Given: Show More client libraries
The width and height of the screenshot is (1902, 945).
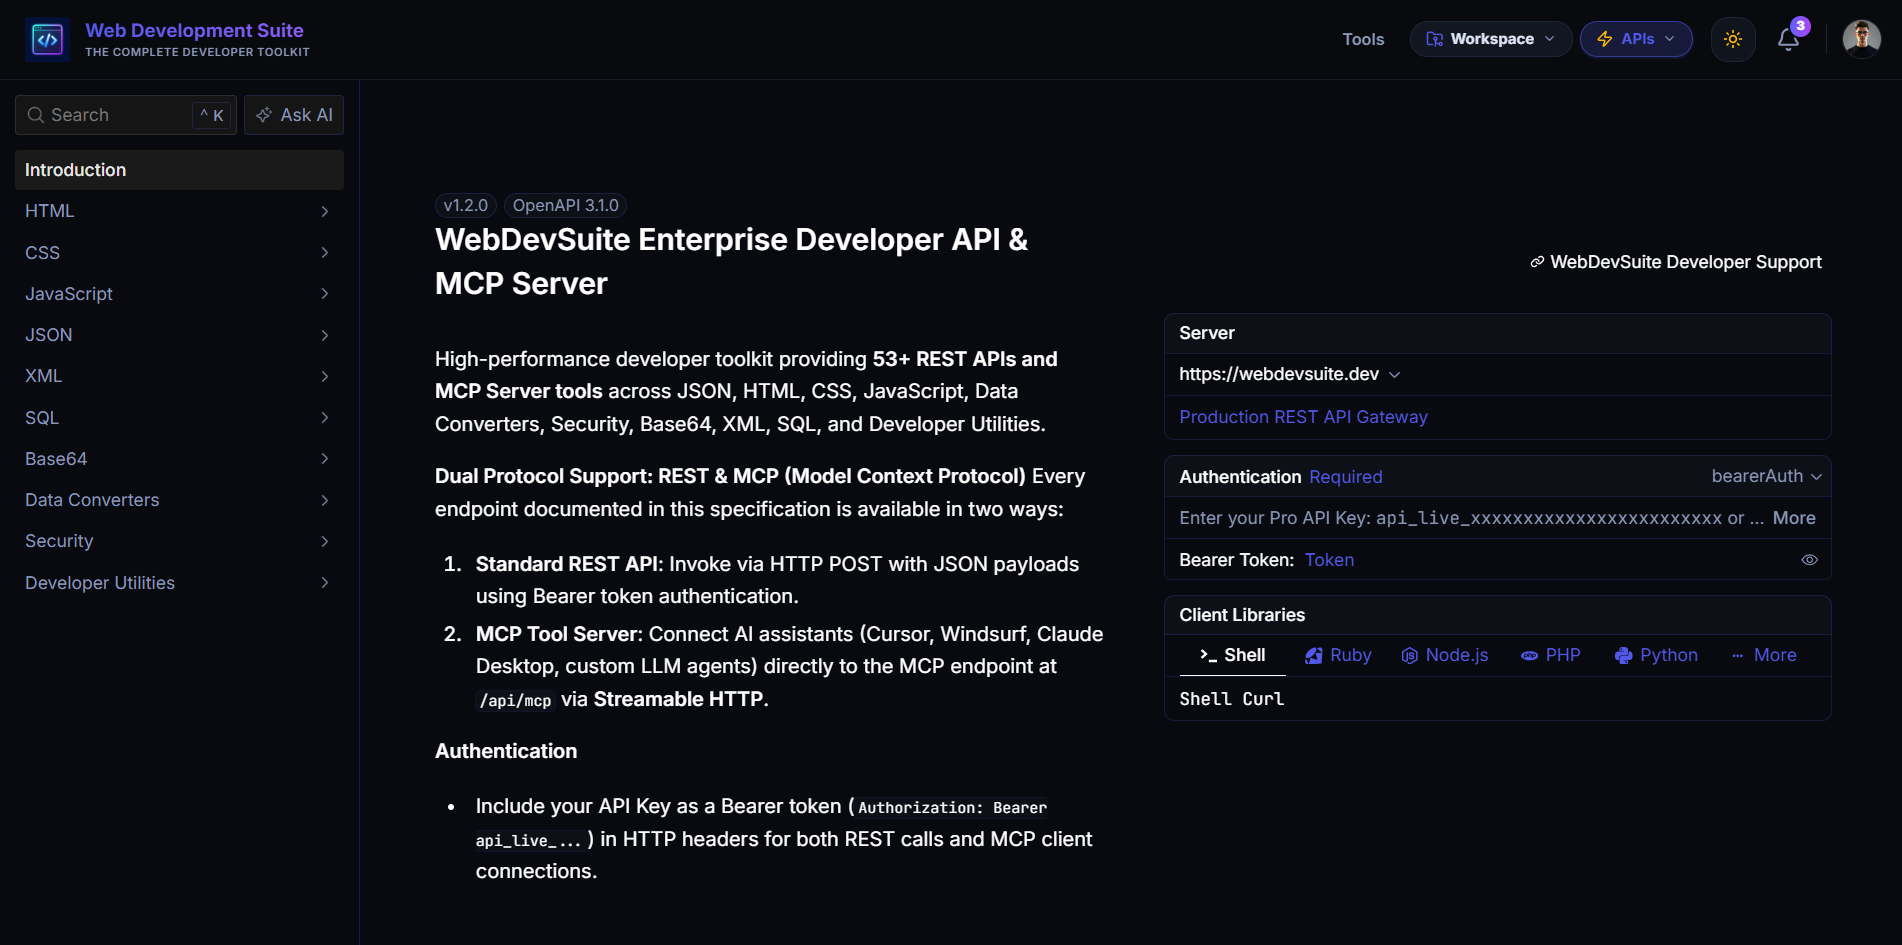Looking at the screenshot, I should pyautogui.click(x=1764, y=655).
